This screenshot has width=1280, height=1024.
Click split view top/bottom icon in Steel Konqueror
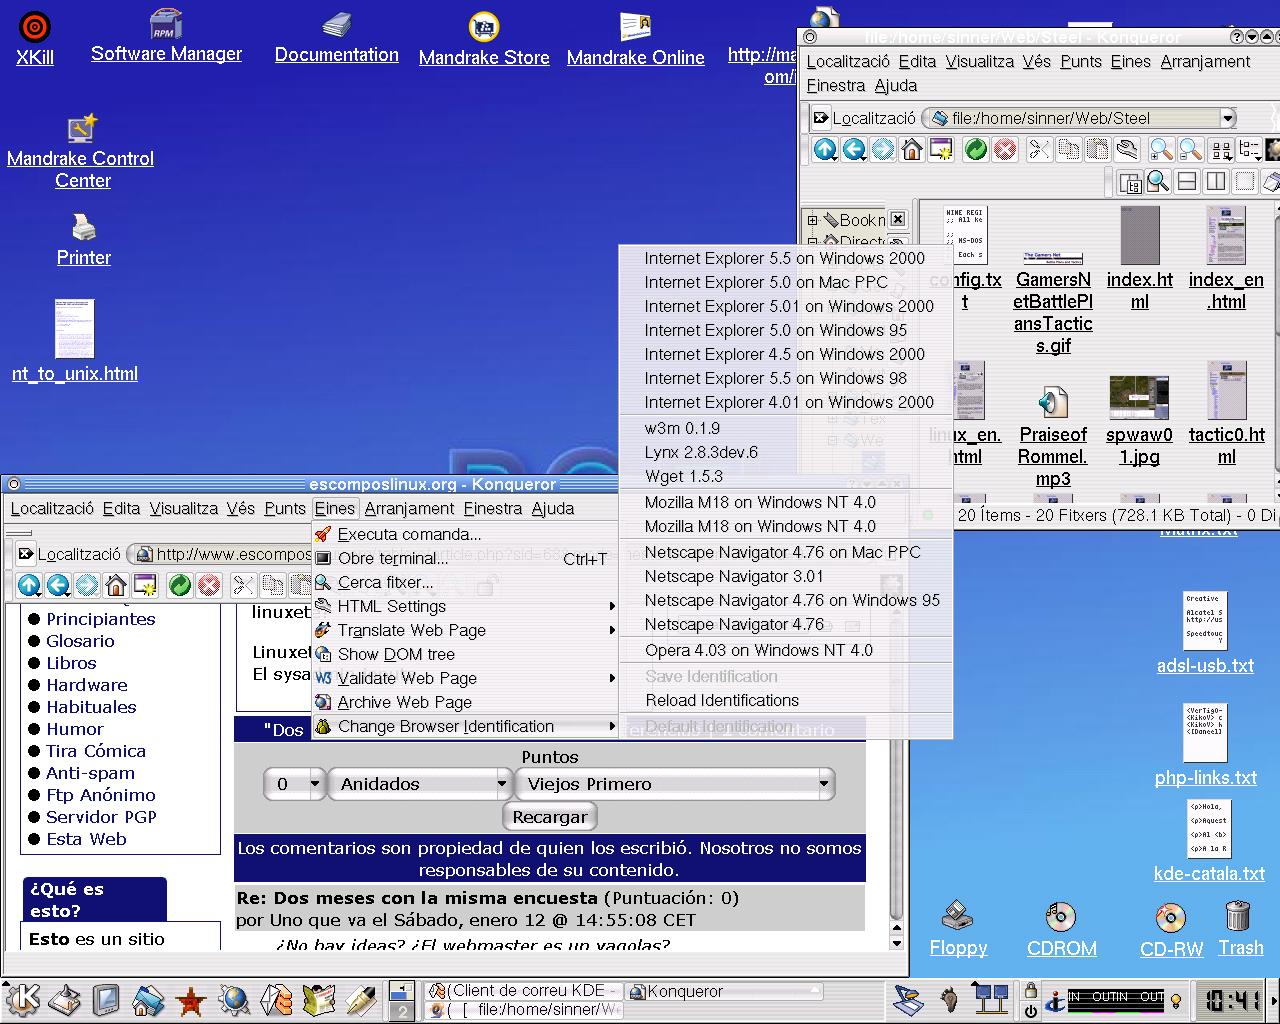coord(1187,182)
